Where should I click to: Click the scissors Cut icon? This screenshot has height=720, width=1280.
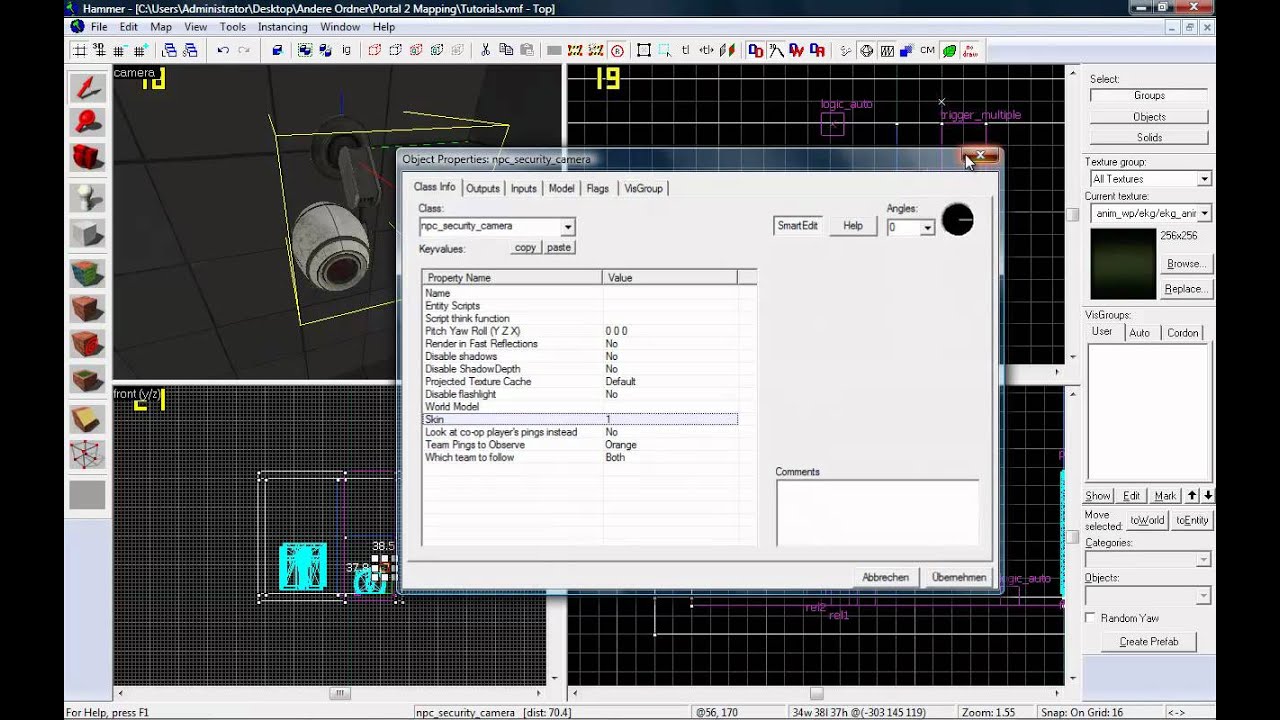[486, 50]
